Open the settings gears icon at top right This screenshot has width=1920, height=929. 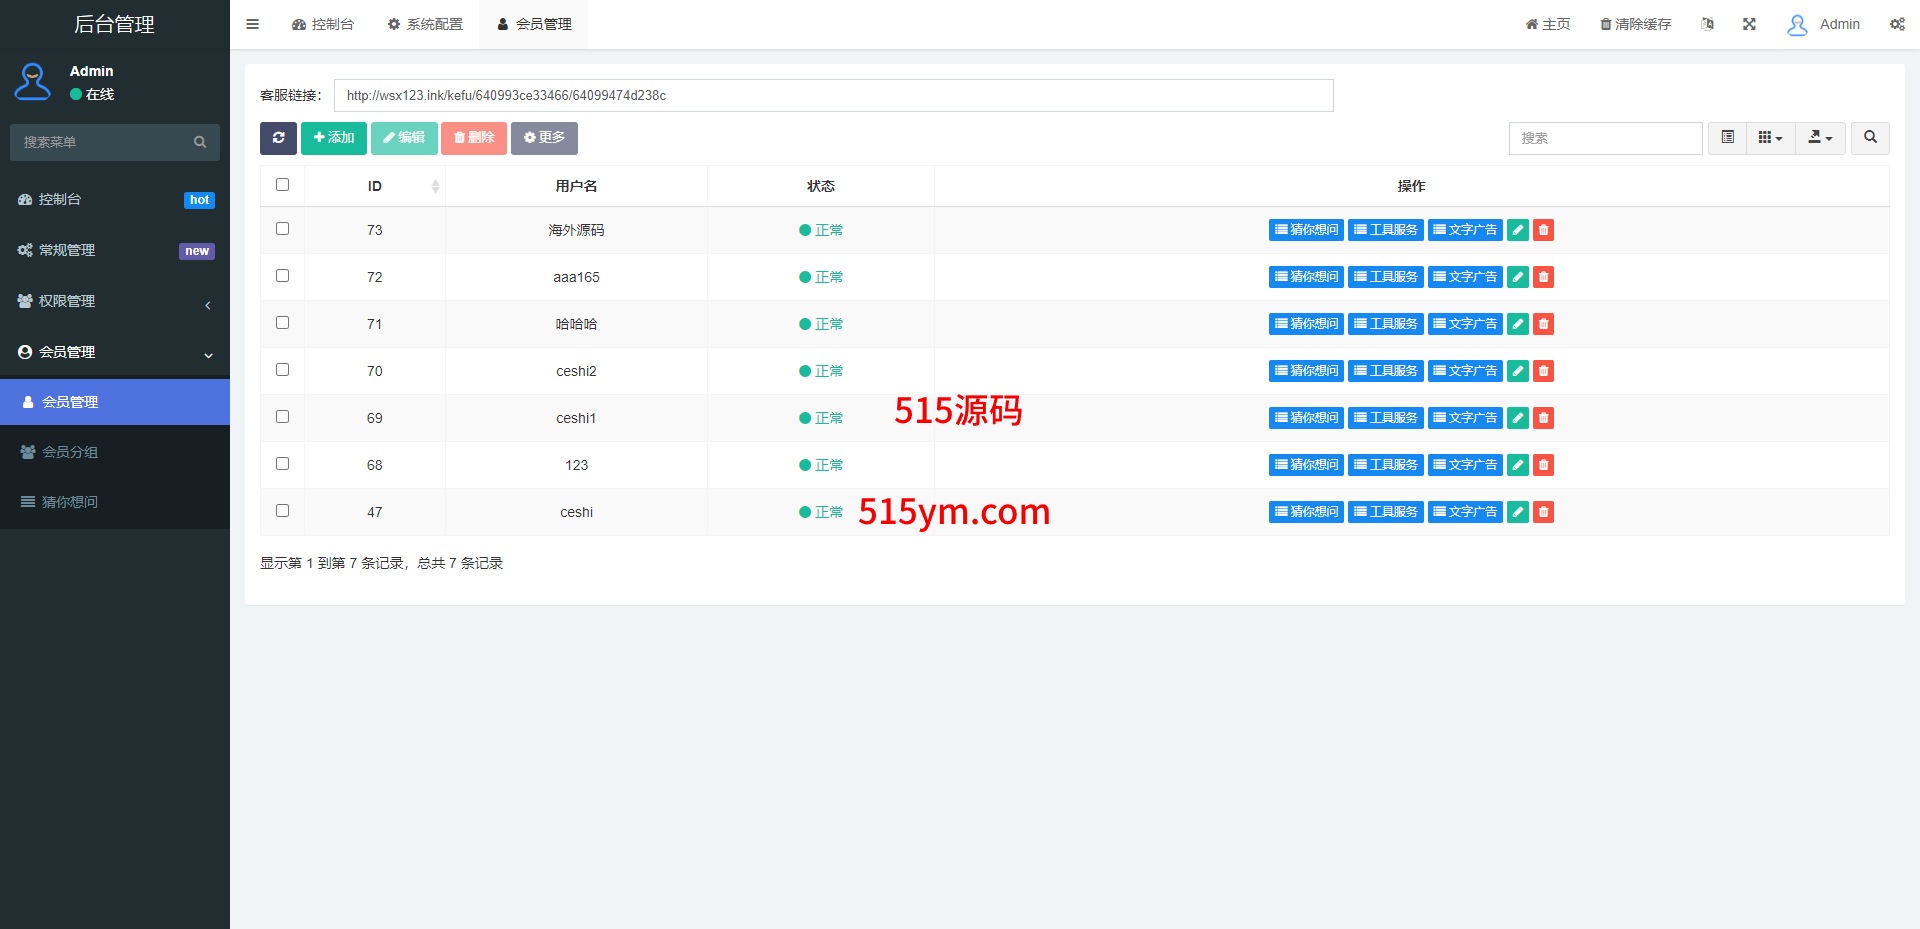(1897, 24)
